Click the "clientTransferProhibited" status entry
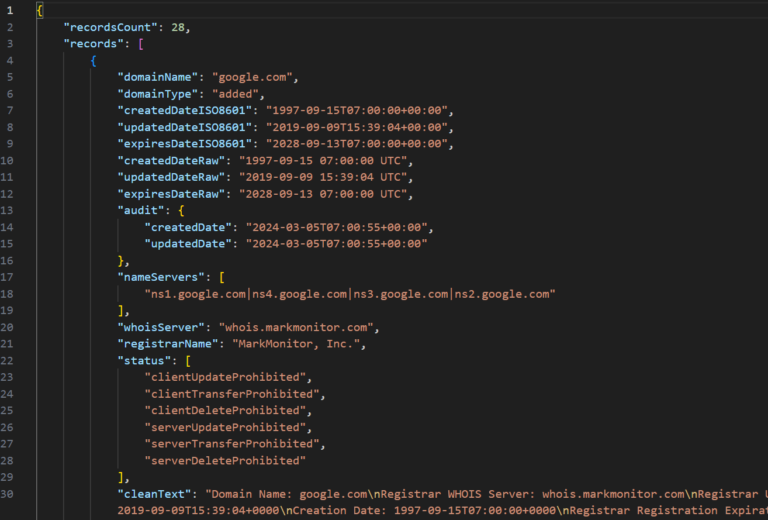Image resolution: width=768 pixels, height=520 pixels. point(235,394)
